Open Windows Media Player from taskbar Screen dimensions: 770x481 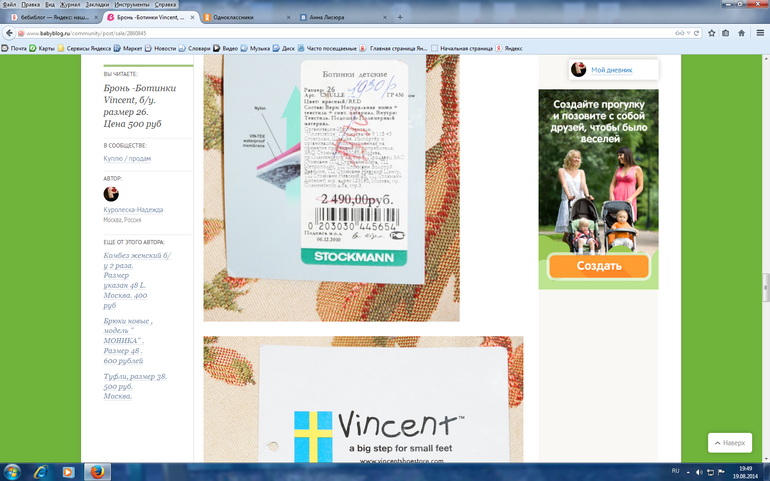68,471
